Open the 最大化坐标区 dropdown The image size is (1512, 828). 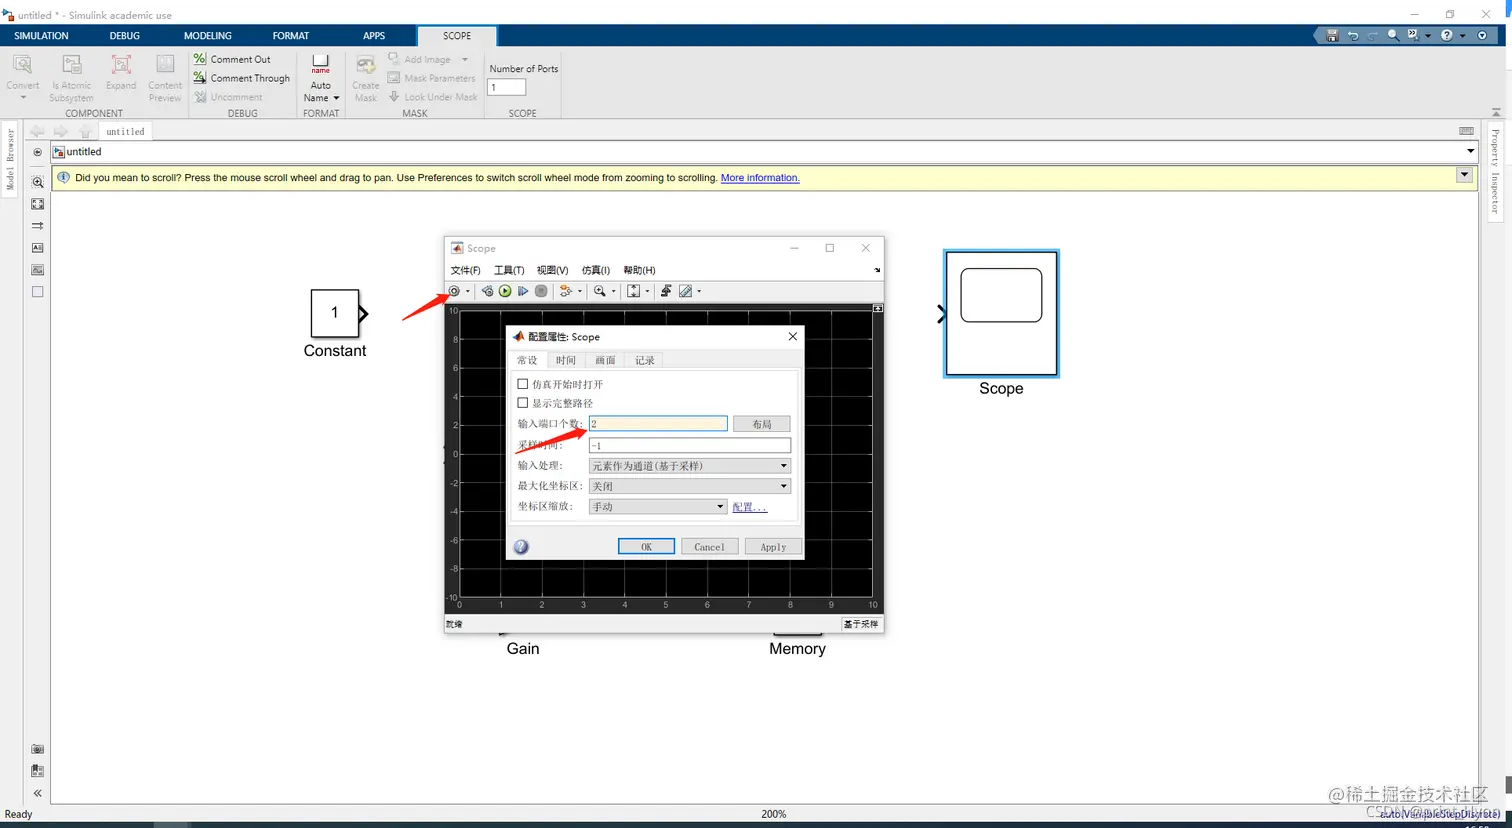click(690, 486)
